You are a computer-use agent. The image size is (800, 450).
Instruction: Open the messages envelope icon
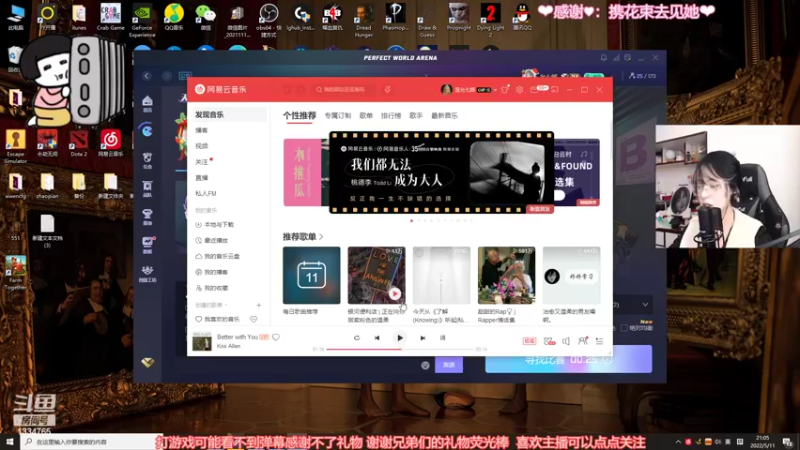click(x=534, y=89)
